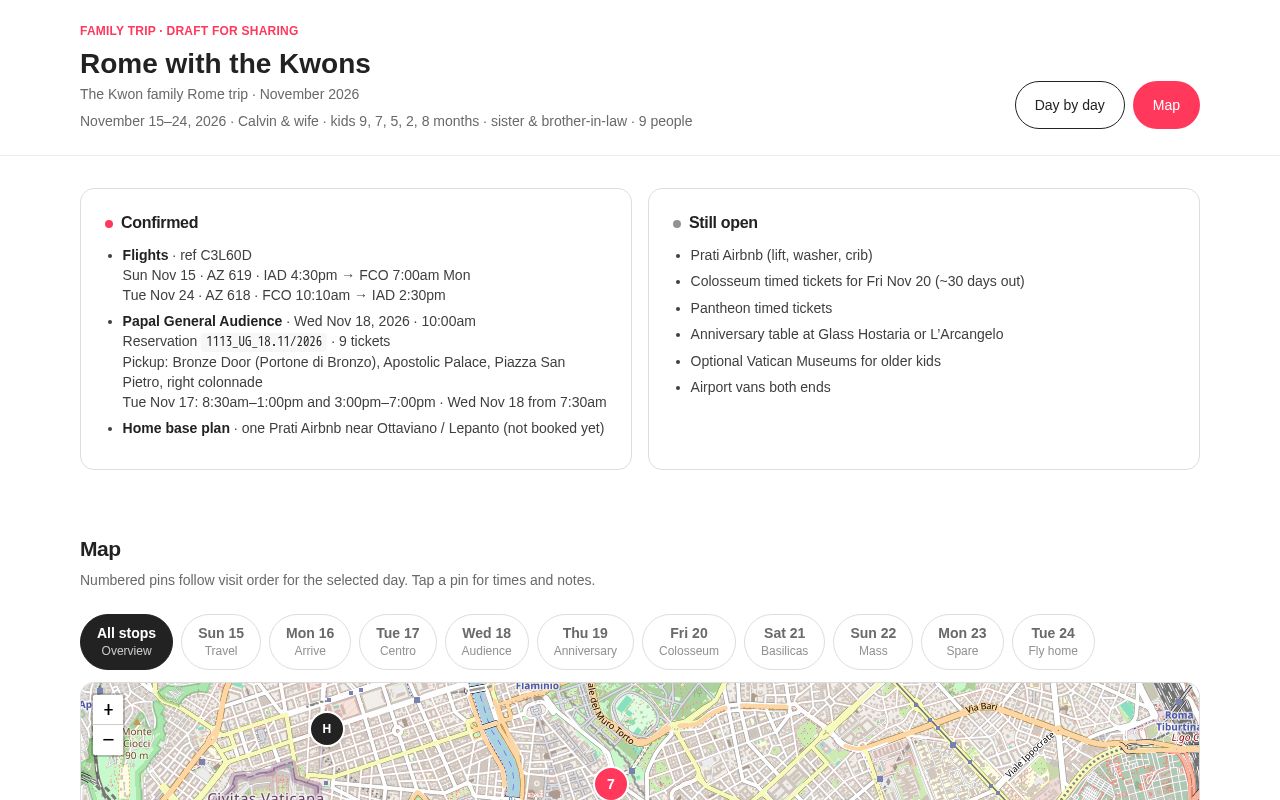Switch to Map view
Viewport: 1280px width, 800px height.
point(1166,105)
